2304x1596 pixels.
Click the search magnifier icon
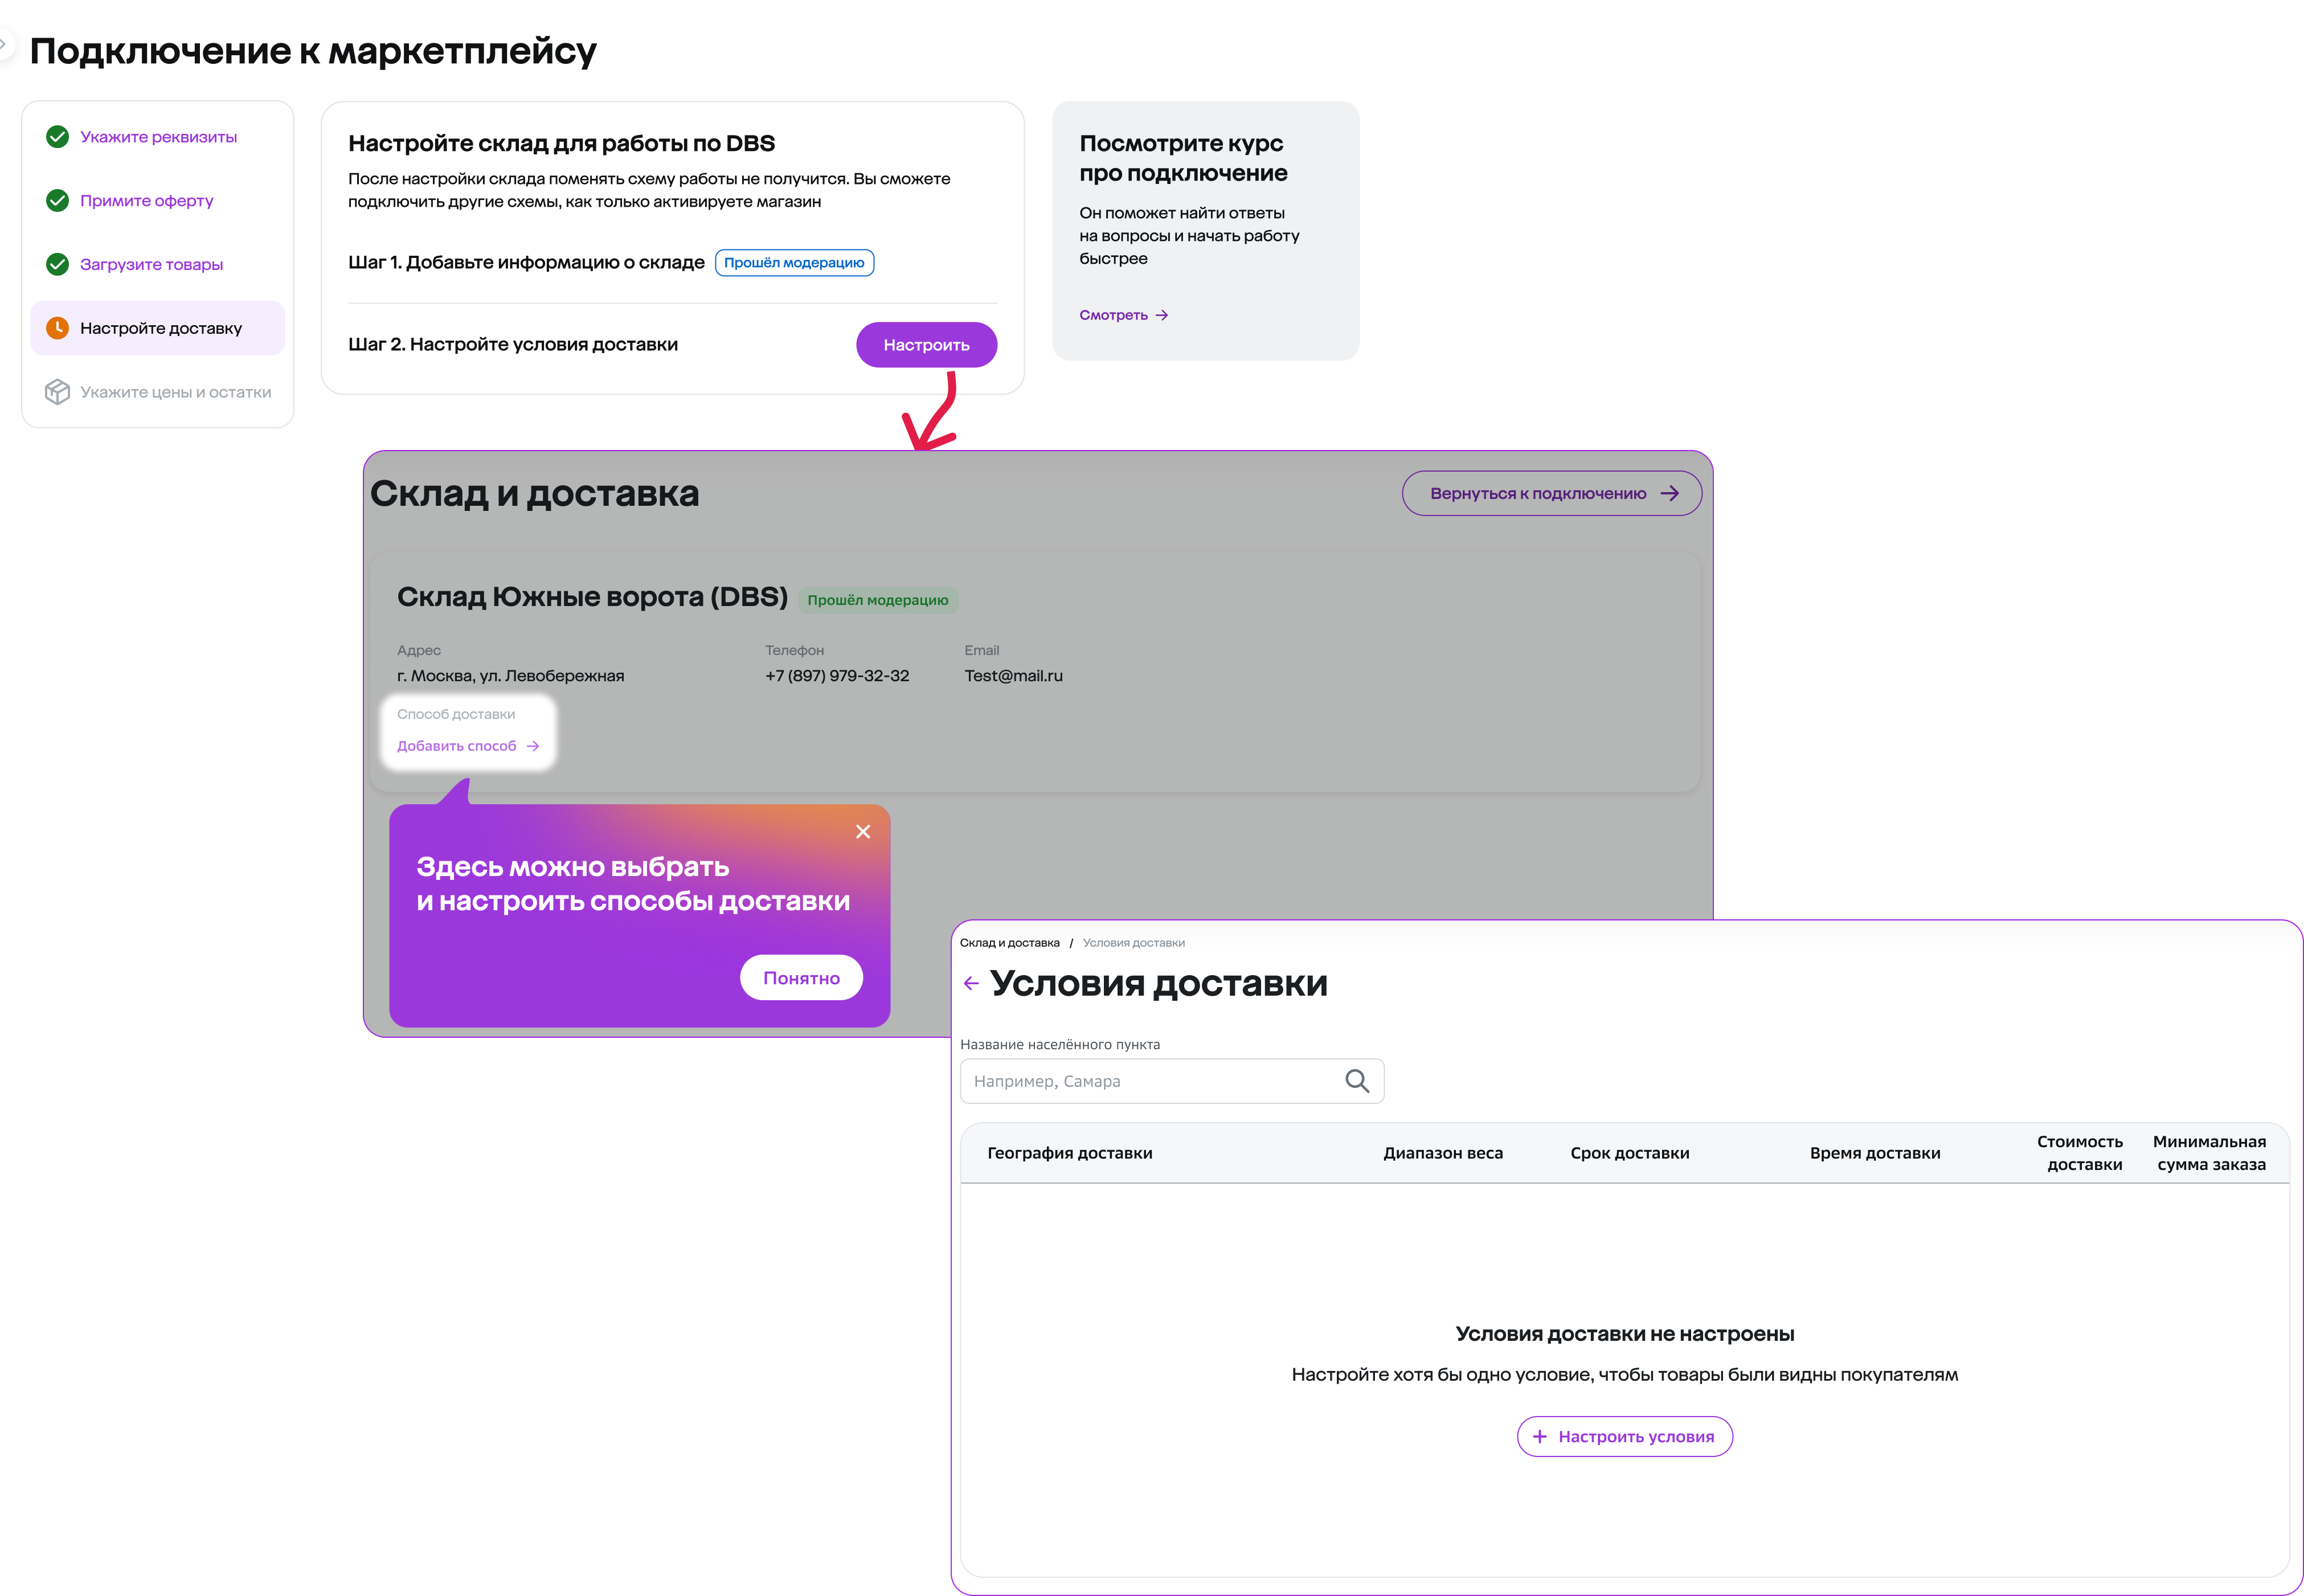[1357, 1081]
